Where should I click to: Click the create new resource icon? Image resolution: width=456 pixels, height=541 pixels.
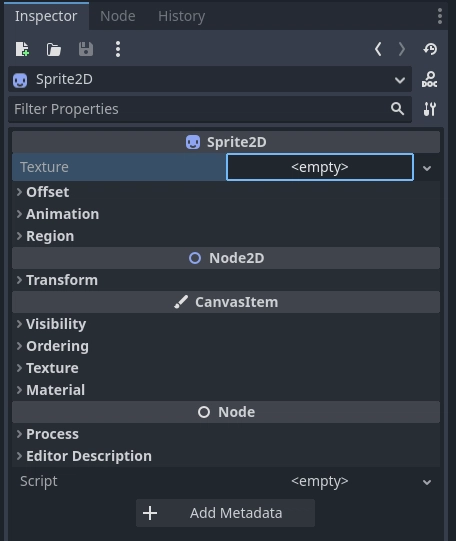pos(22,49)
